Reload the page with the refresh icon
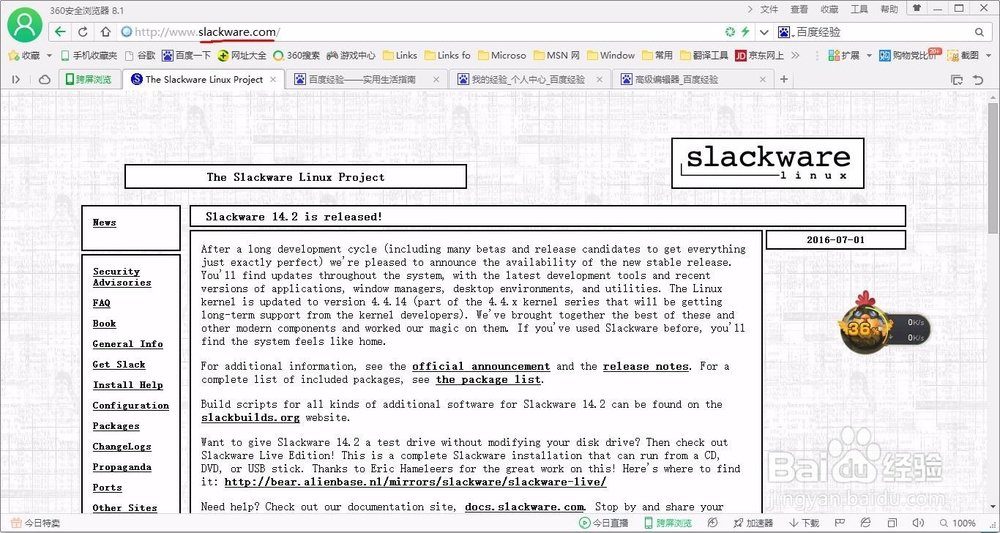Viewport: 1000px width, 533px height. click(83, 32)
